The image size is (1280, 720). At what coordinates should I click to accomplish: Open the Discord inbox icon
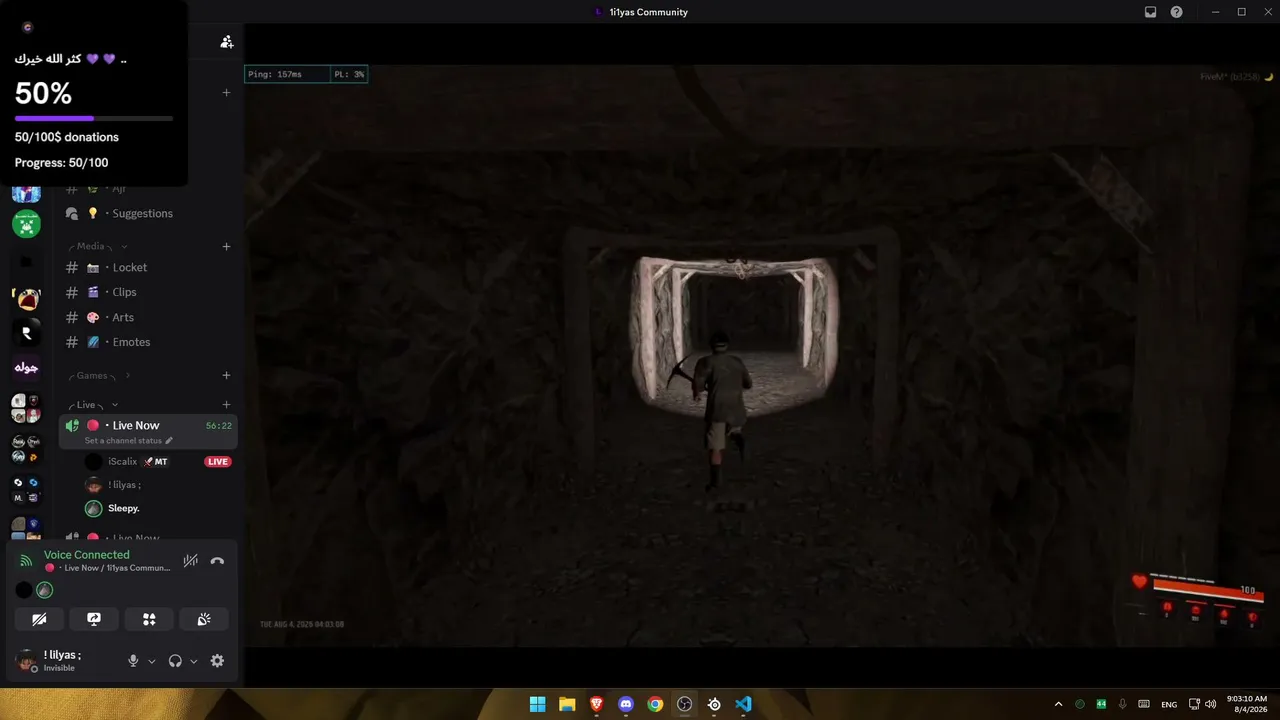coord(1150,12)
